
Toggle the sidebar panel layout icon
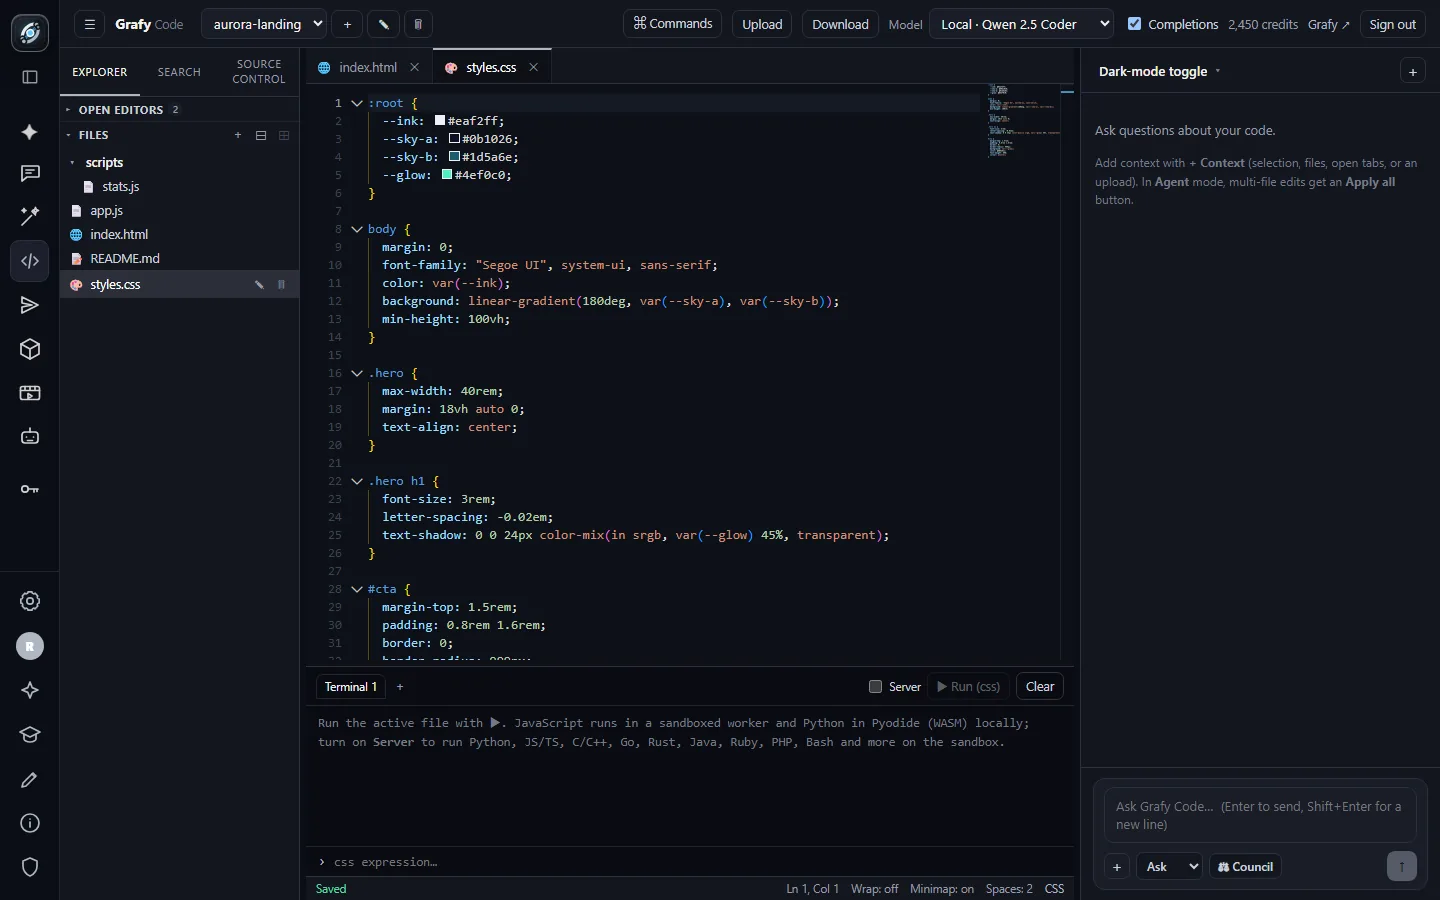30,77
